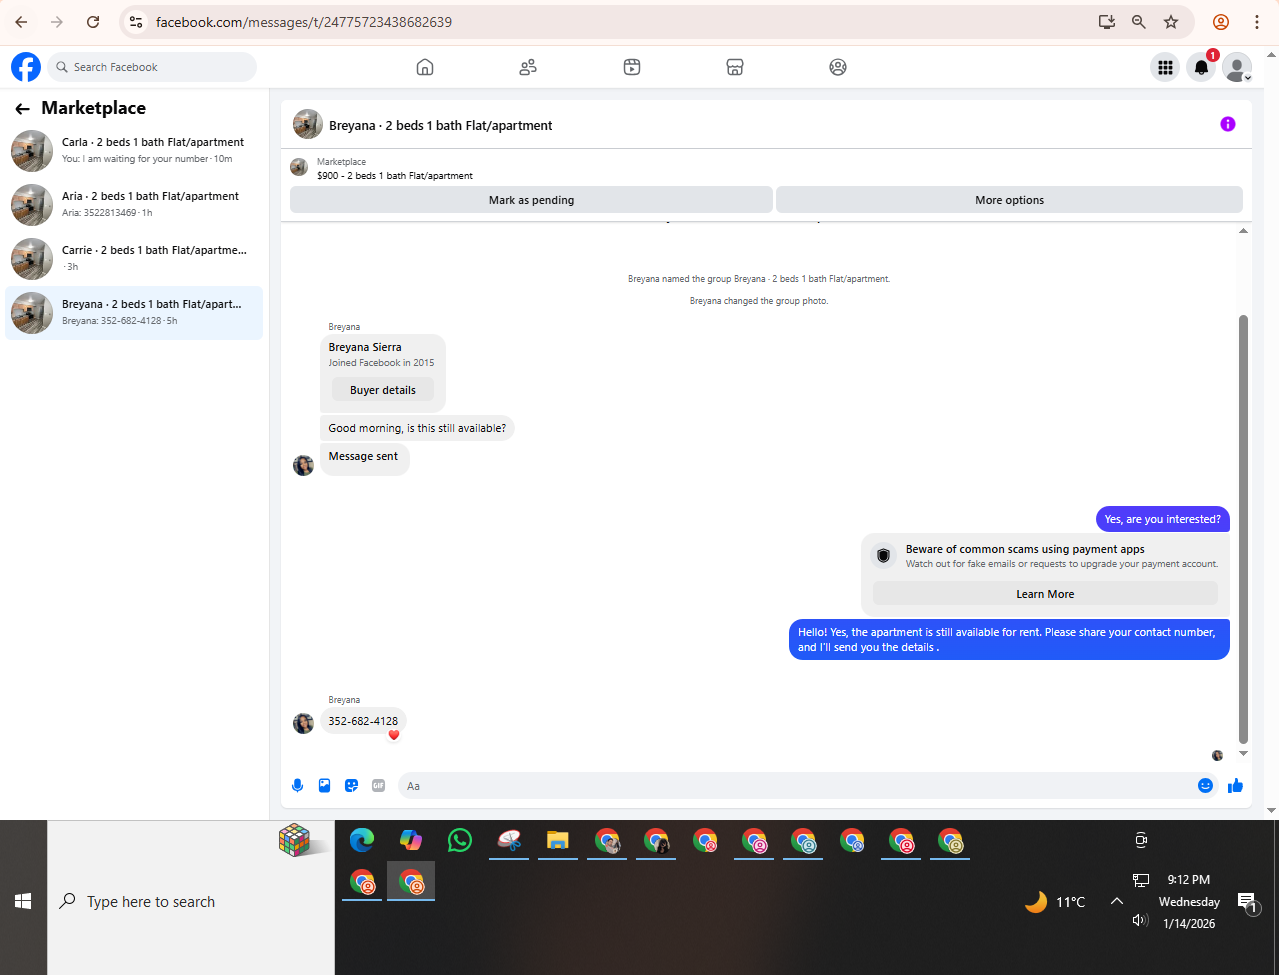Open WhatsApp from taskbar
Image resolution: width=1279 pixels, height=975 pixels.
(x=460, y=840)
